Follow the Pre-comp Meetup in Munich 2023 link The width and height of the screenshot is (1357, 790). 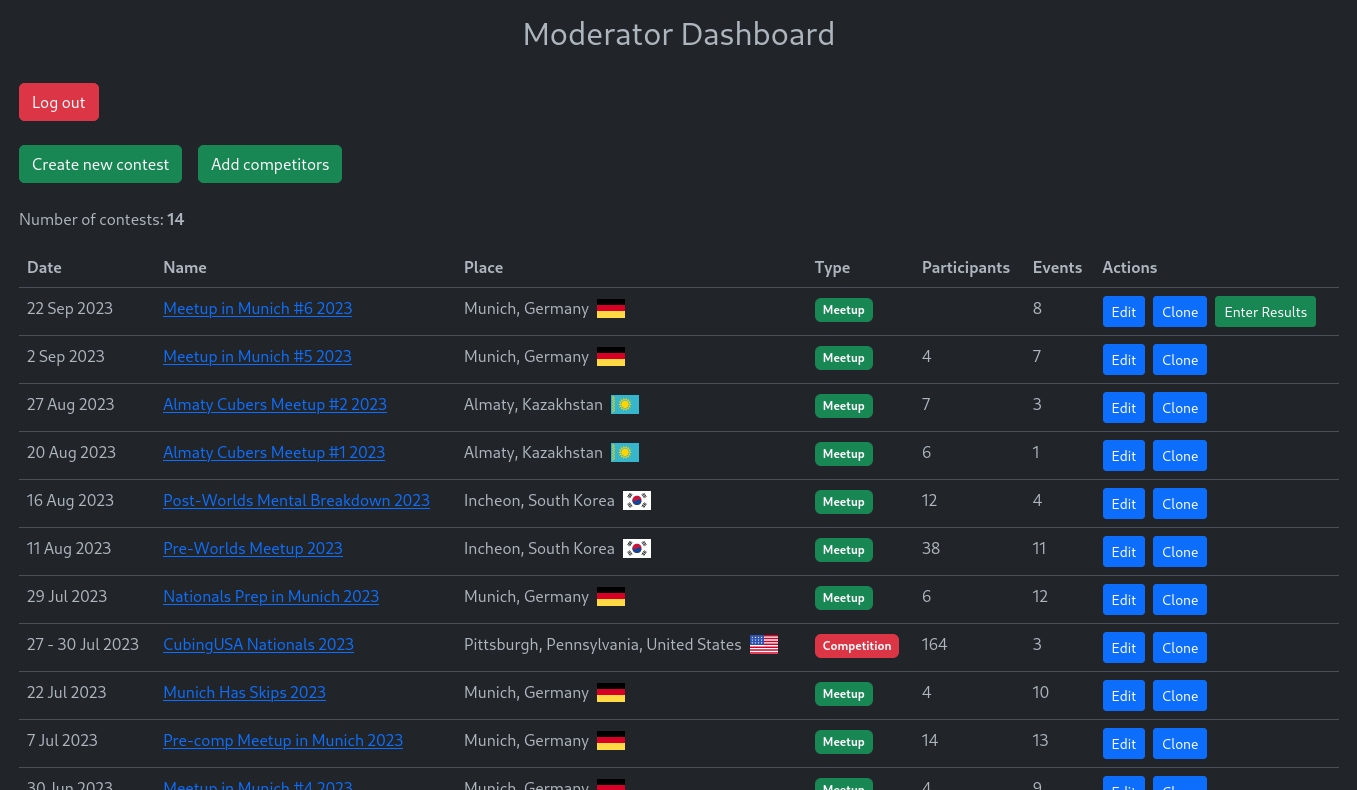click(x=283, y=740)
